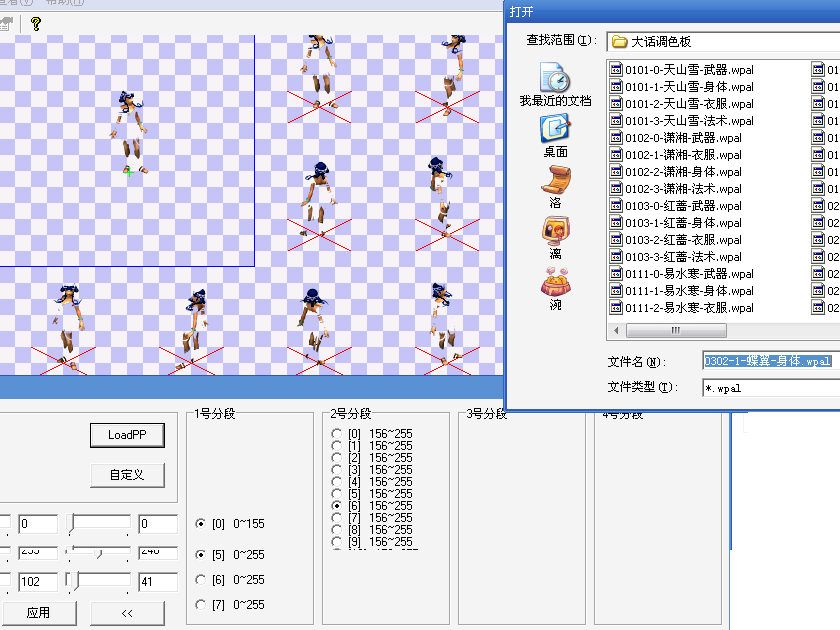Click file icon of 0101-1-天山雪-身体.wpal
The image size is (840, 630).
coord(616,87)
